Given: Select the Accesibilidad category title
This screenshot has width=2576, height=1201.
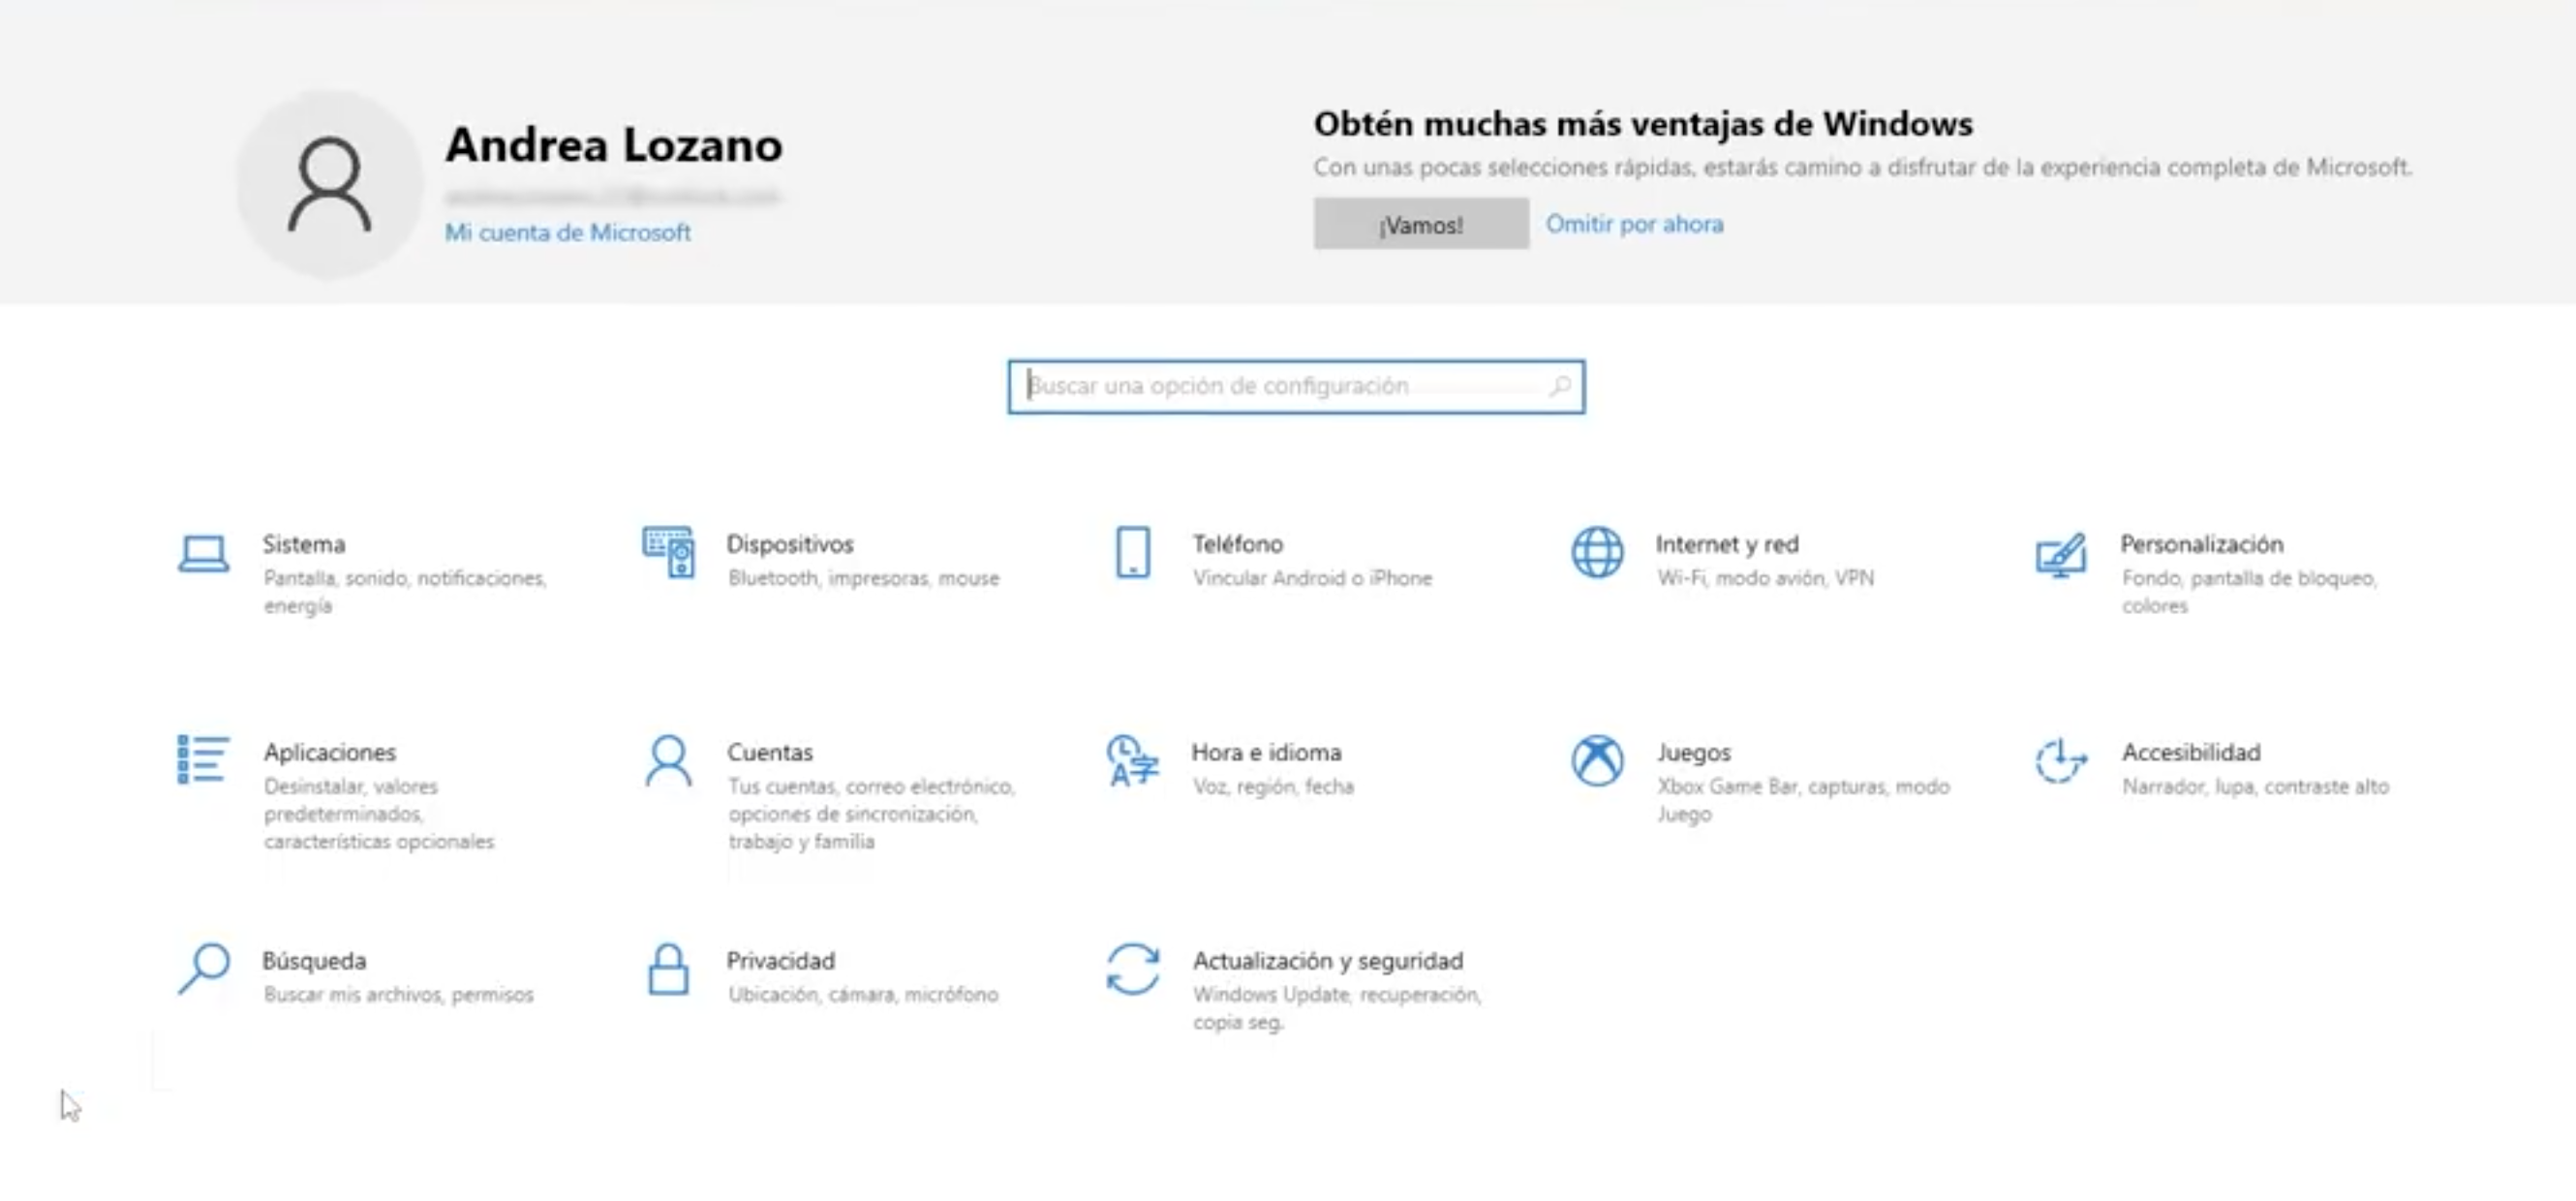Looking at the screenshot, I should (x=2191, y=752).
